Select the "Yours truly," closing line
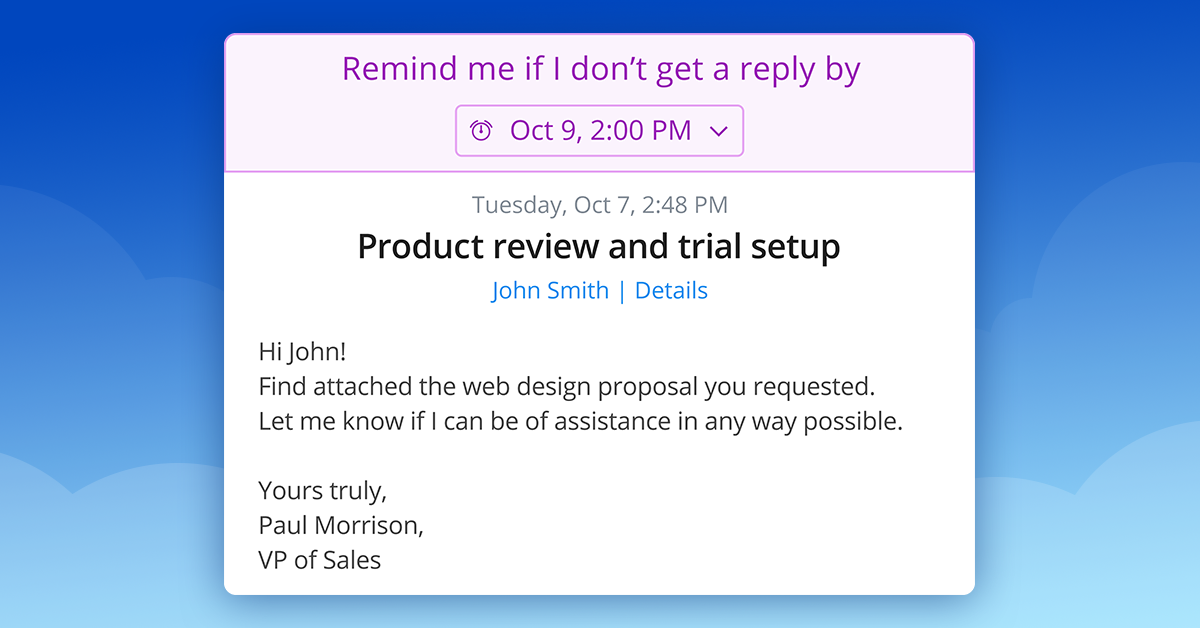Viewport: 1200px width, 628px height. (x=322, y=490)
